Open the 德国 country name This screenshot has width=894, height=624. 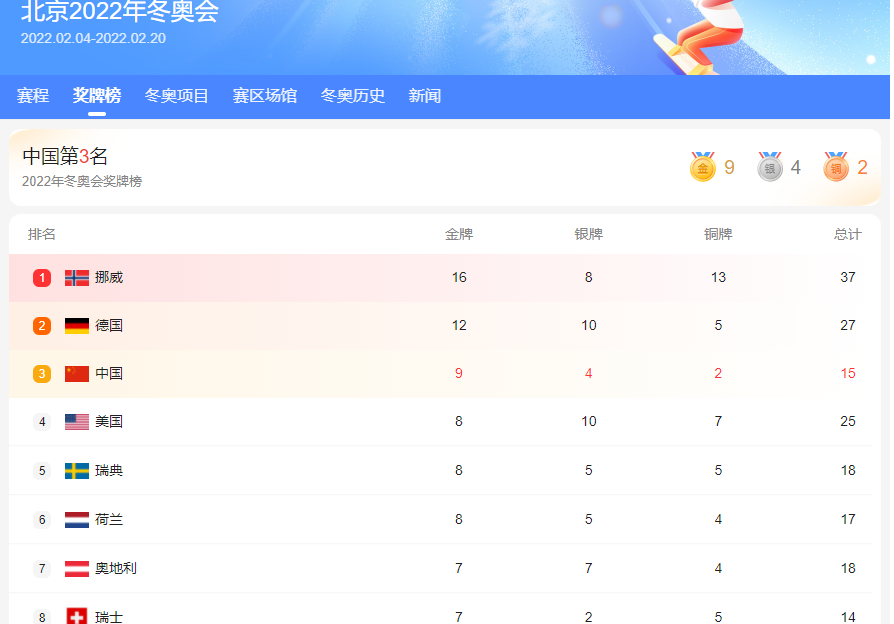click(x=109, y=325)
